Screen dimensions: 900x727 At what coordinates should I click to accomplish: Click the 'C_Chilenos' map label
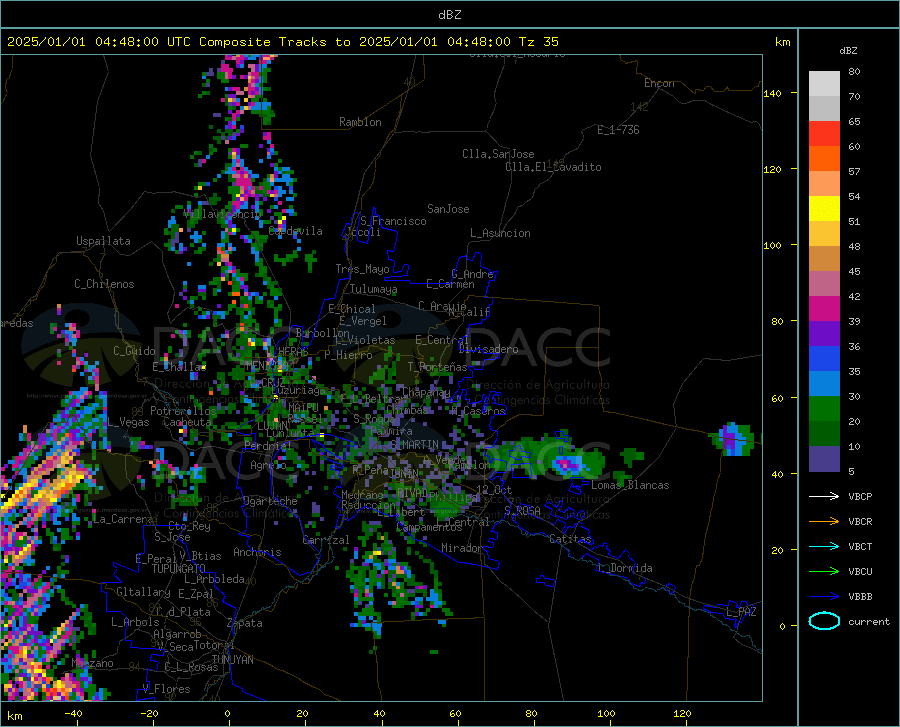pos(104,284)
